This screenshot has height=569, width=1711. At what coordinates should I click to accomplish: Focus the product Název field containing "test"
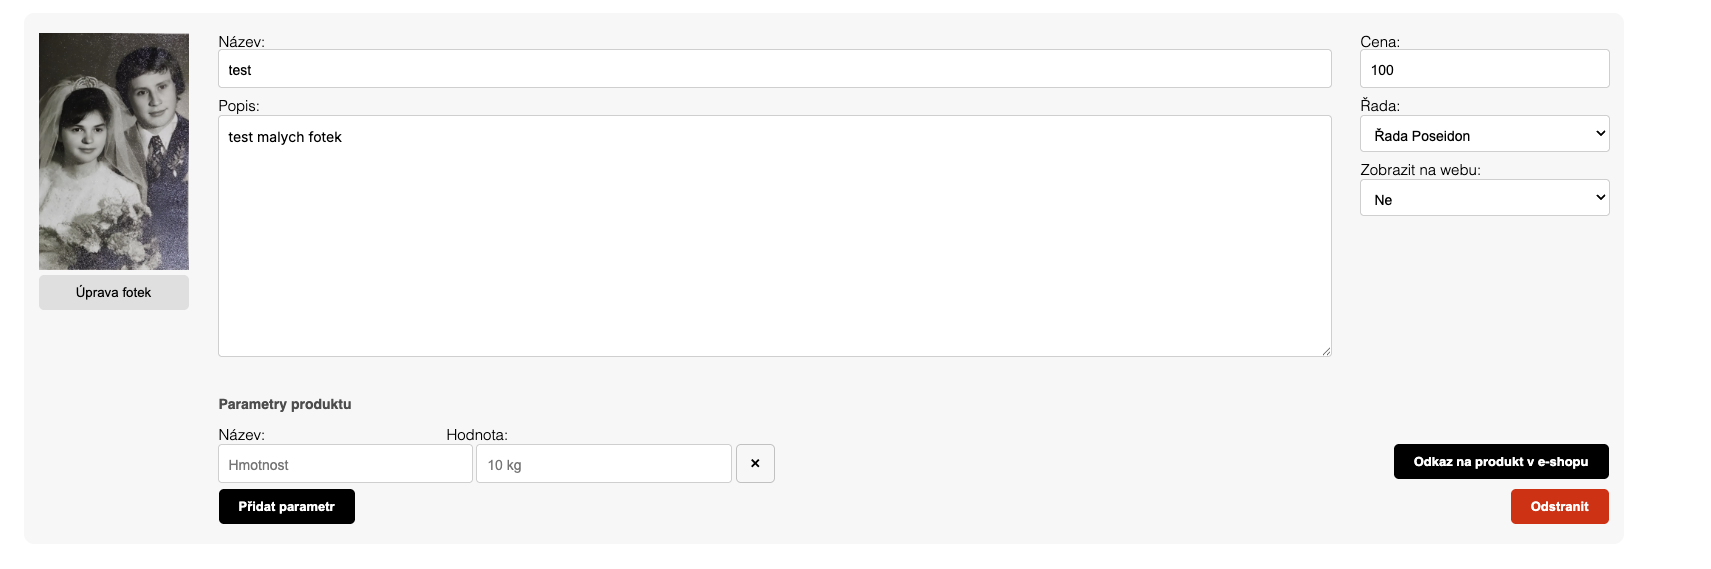[774, 69]
